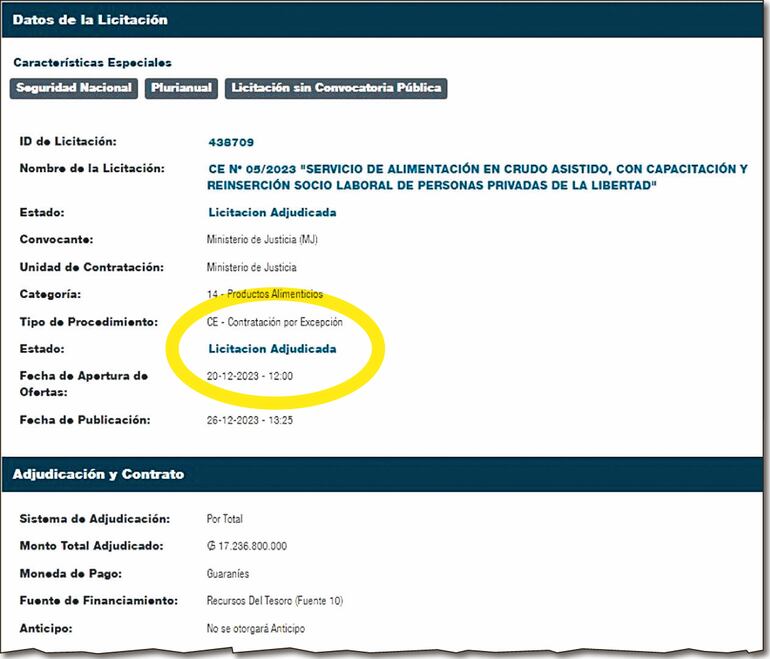Click Licitacion Adjudicada below Tipo de Procedimiento
The width and height of the screenshot is (770, 659).
(271, 349)
